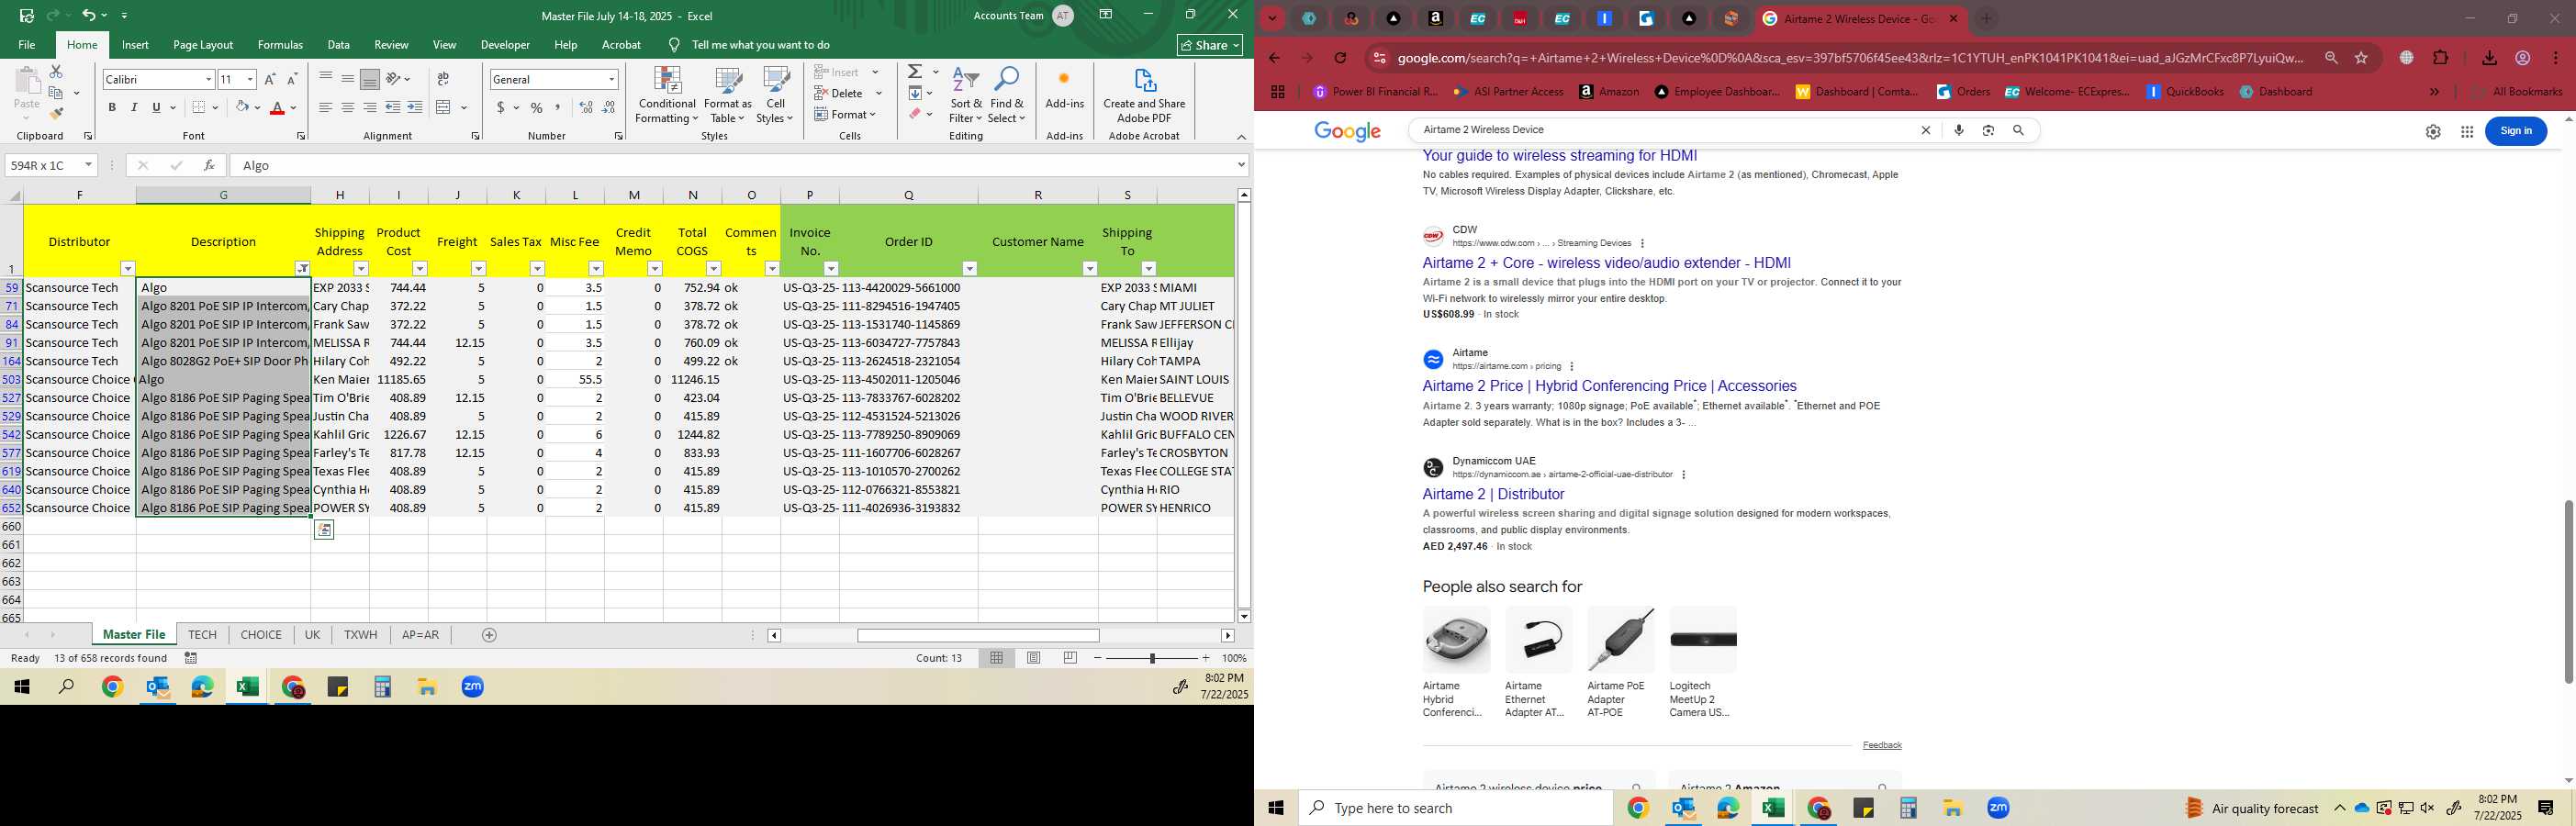This screenshot has height=826, width=2576.
Task: Open 'Airtame 2 Price | Hybrid Conferencing' result
Action: click(1609, 386)
